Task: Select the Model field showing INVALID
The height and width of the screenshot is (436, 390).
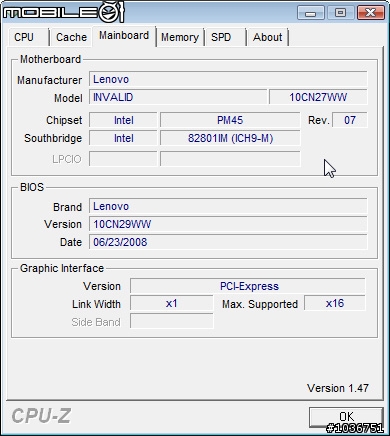Action: pyautogui.click(x=178, y=97)
